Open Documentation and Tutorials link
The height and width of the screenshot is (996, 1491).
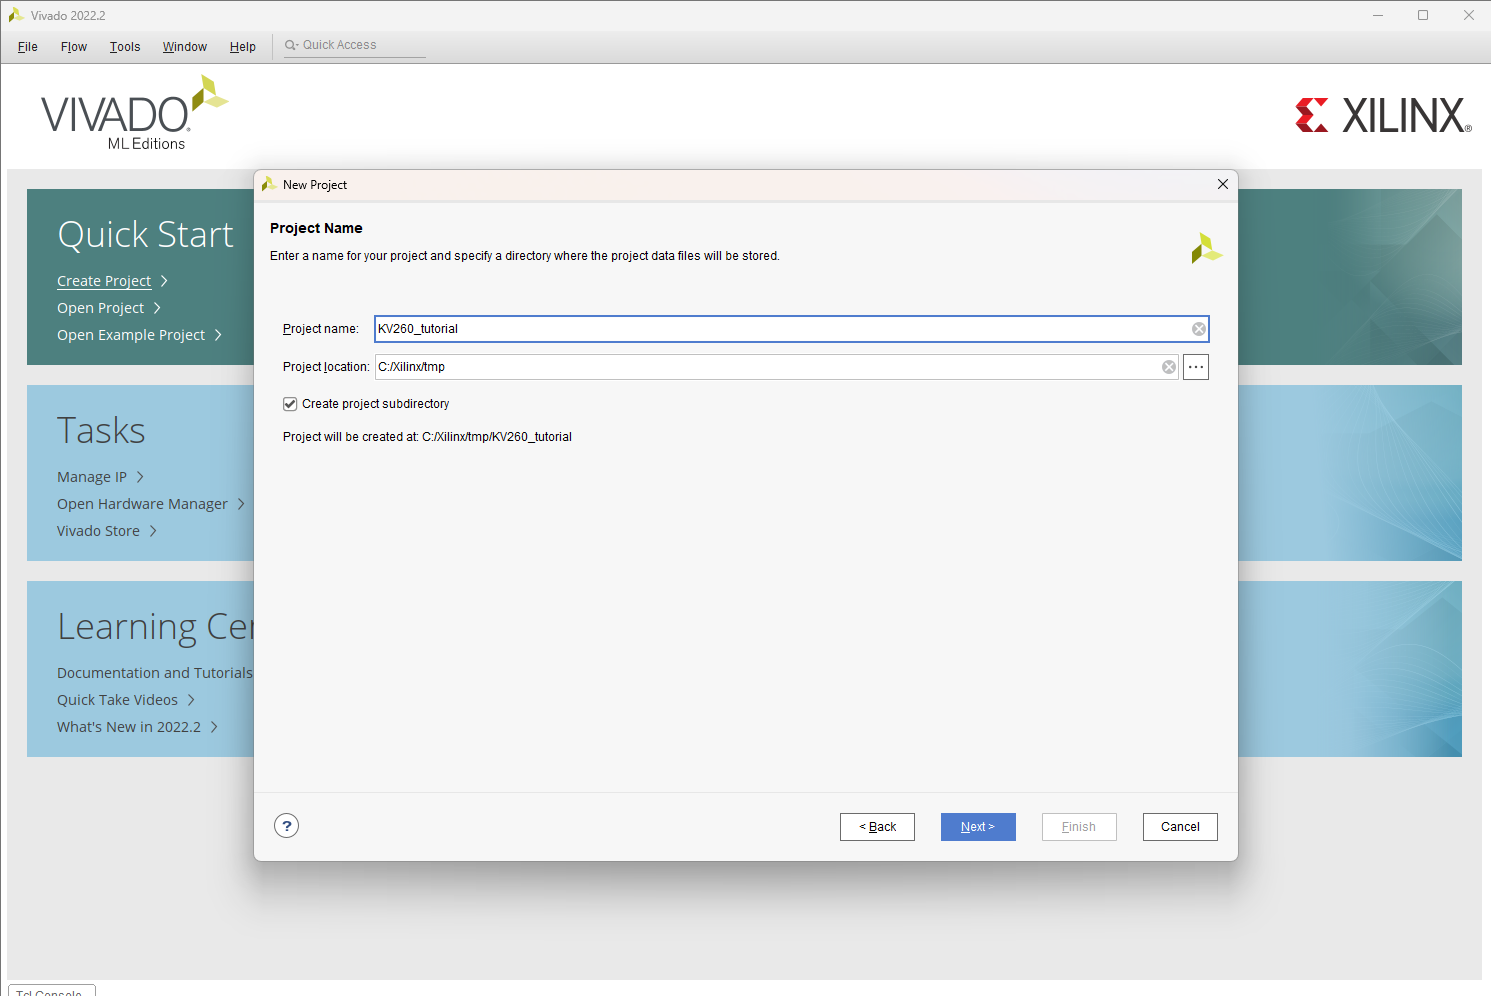[155, 673]
